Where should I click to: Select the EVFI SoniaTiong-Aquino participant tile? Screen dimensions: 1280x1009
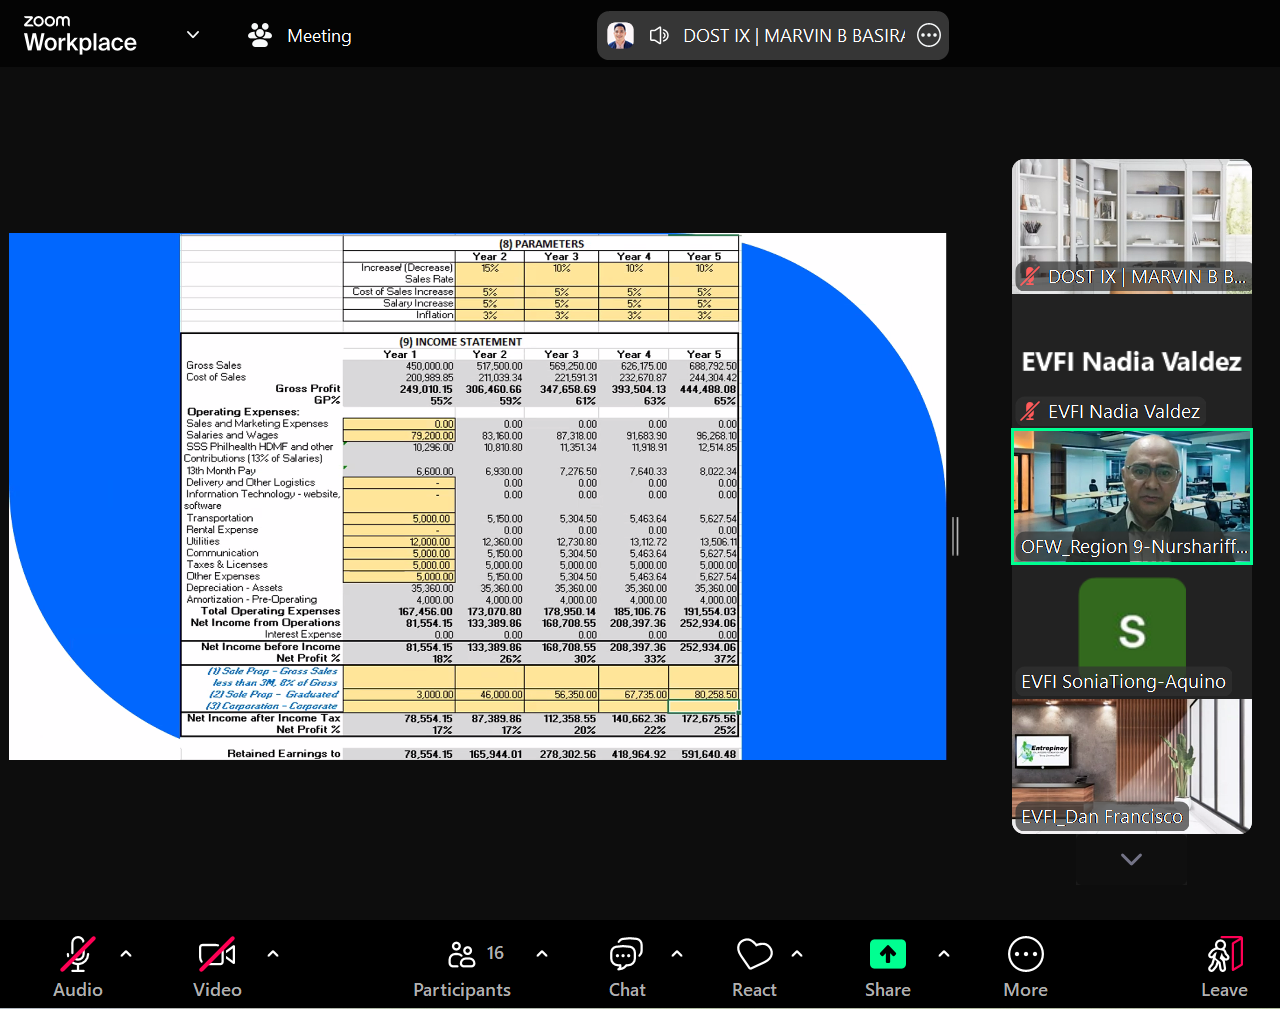click(1131, 632)
